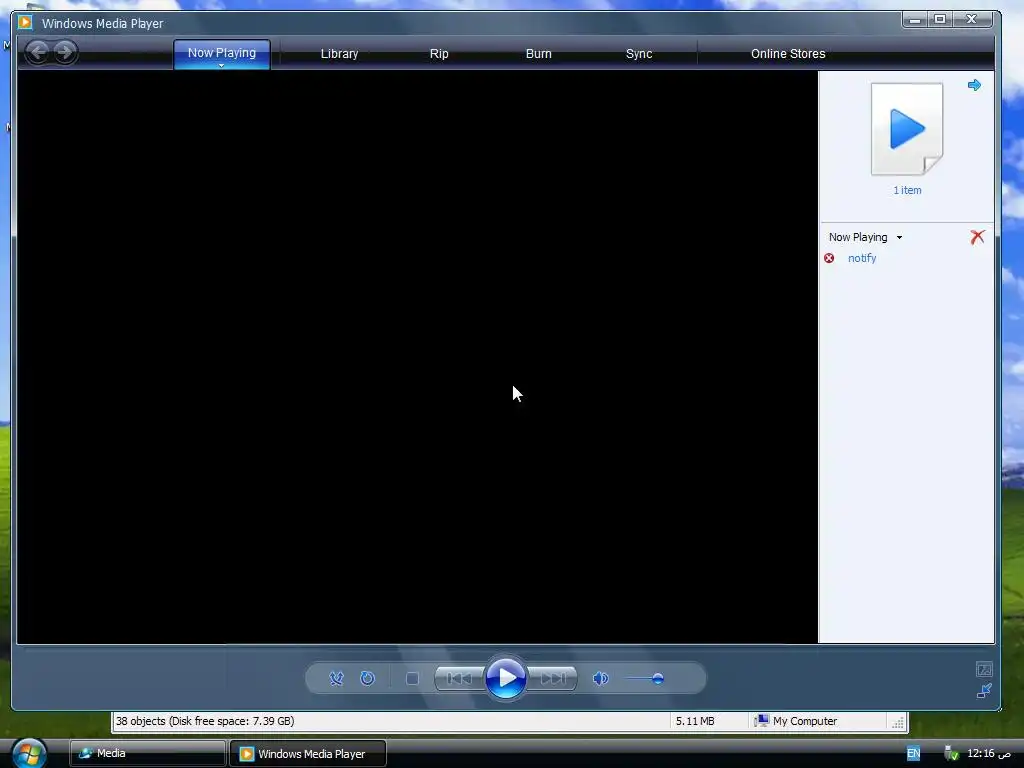Click 5.11 MB in Media status bar

pos(695,721)
